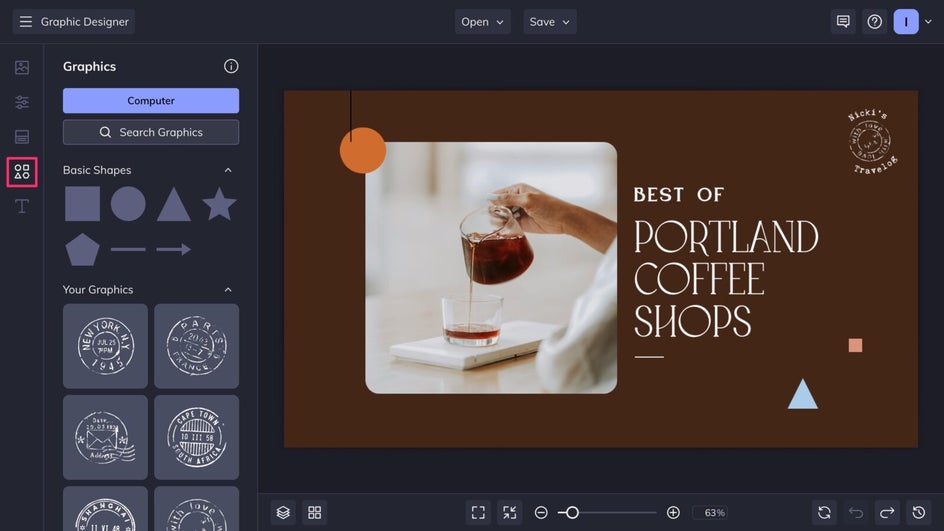Click the Layers icon in bottom bar
Screen dimensions: 944x531
point(284,512)
